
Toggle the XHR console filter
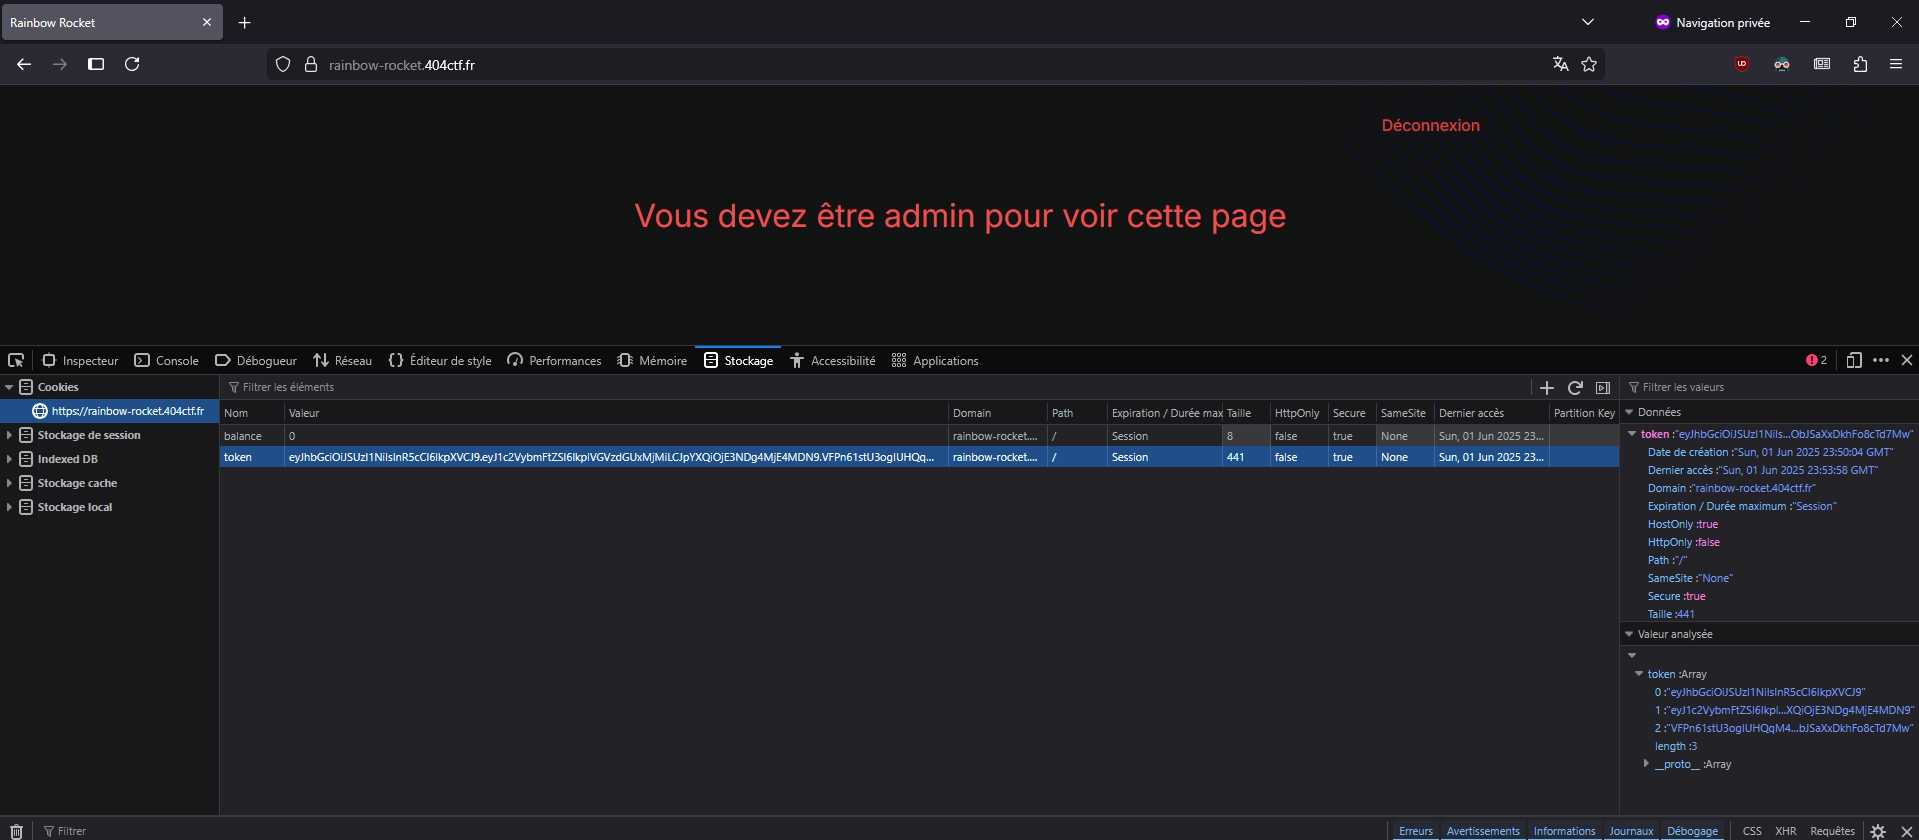tap(1786, 831)
